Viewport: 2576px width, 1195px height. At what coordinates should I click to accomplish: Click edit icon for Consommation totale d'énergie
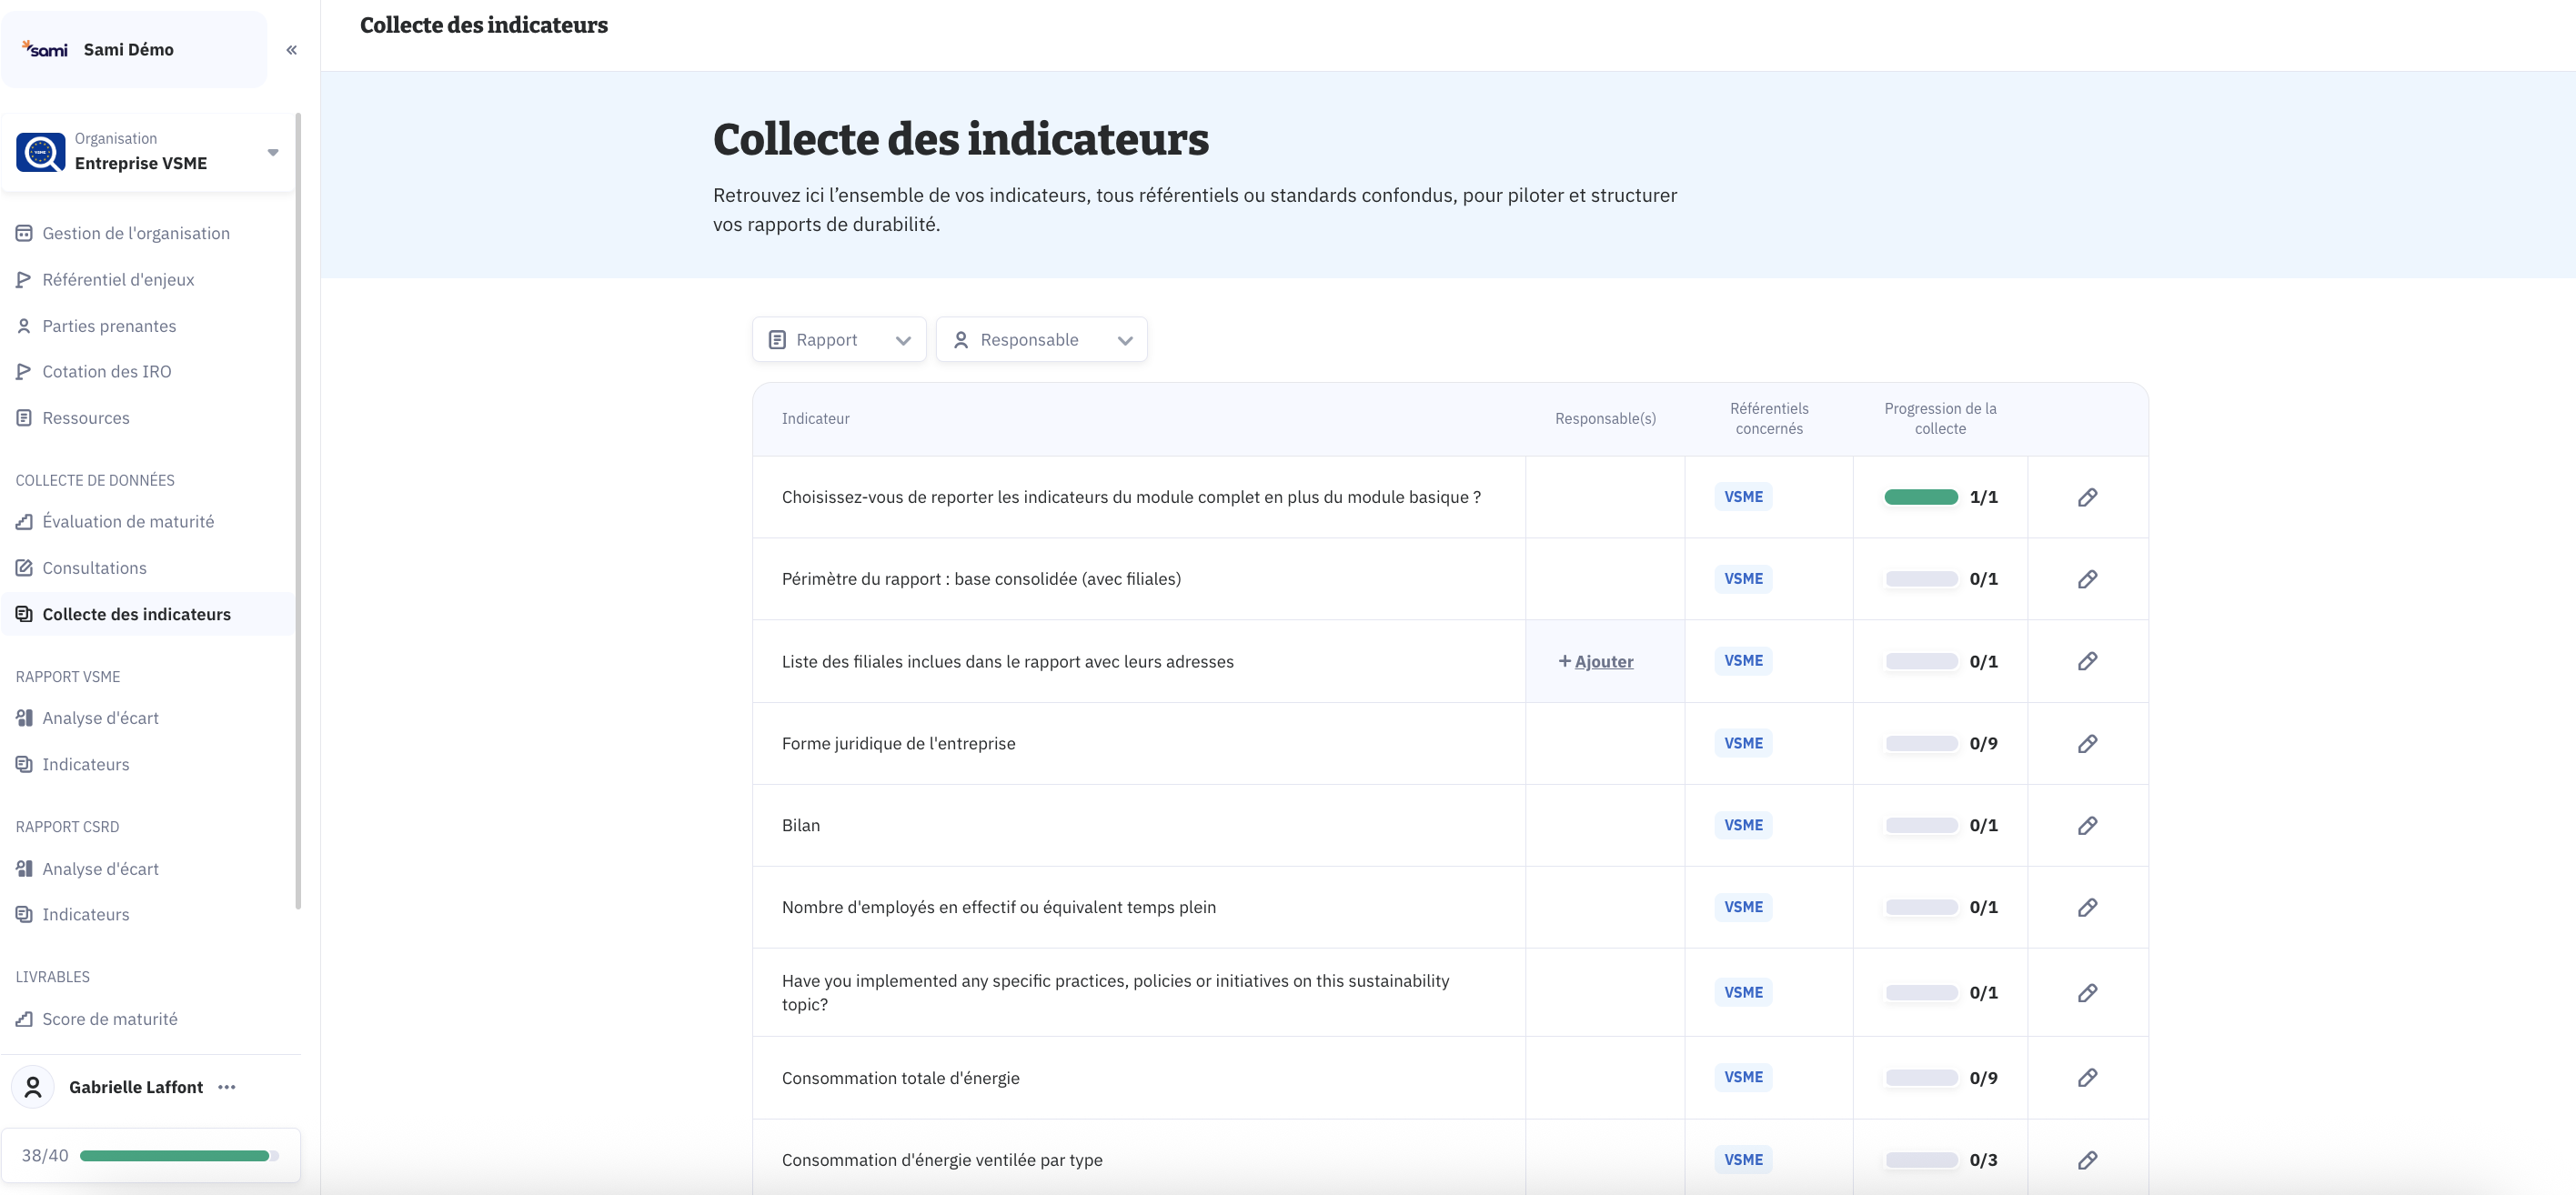coord(2087,1078)
